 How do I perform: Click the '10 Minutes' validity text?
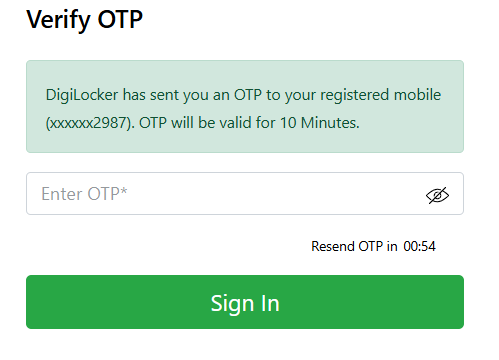319,123
